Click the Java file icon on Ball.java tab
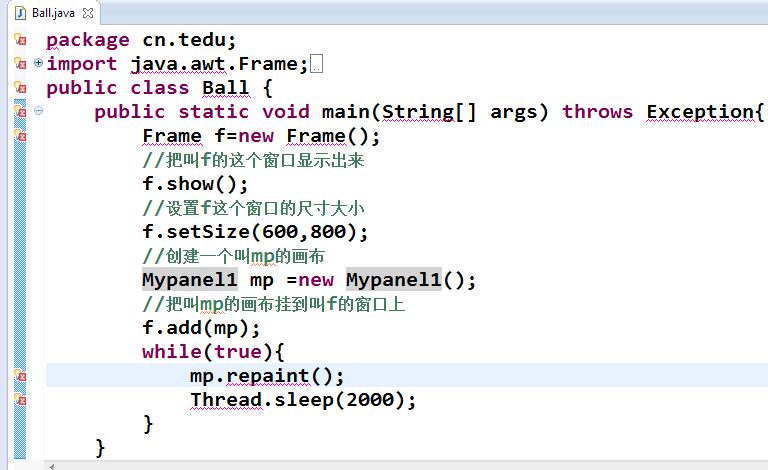The image size is (768, 470). [x=20, y=13]
